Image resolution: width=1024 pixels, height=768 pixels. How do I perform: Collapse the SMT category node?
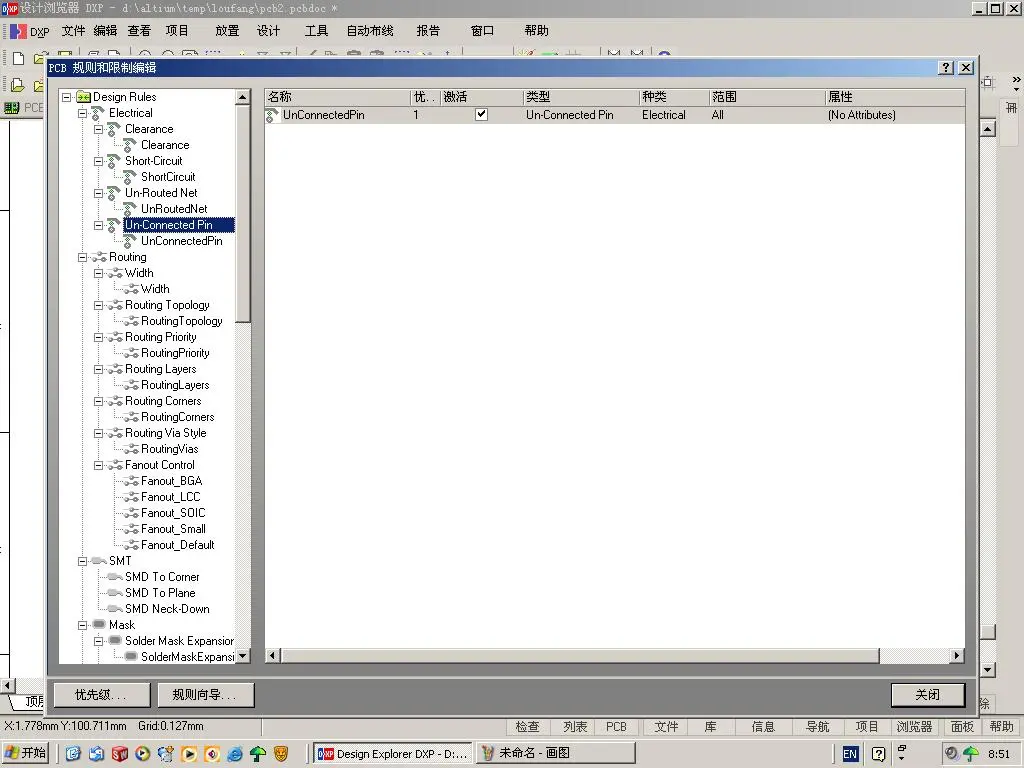coord(82,561)
